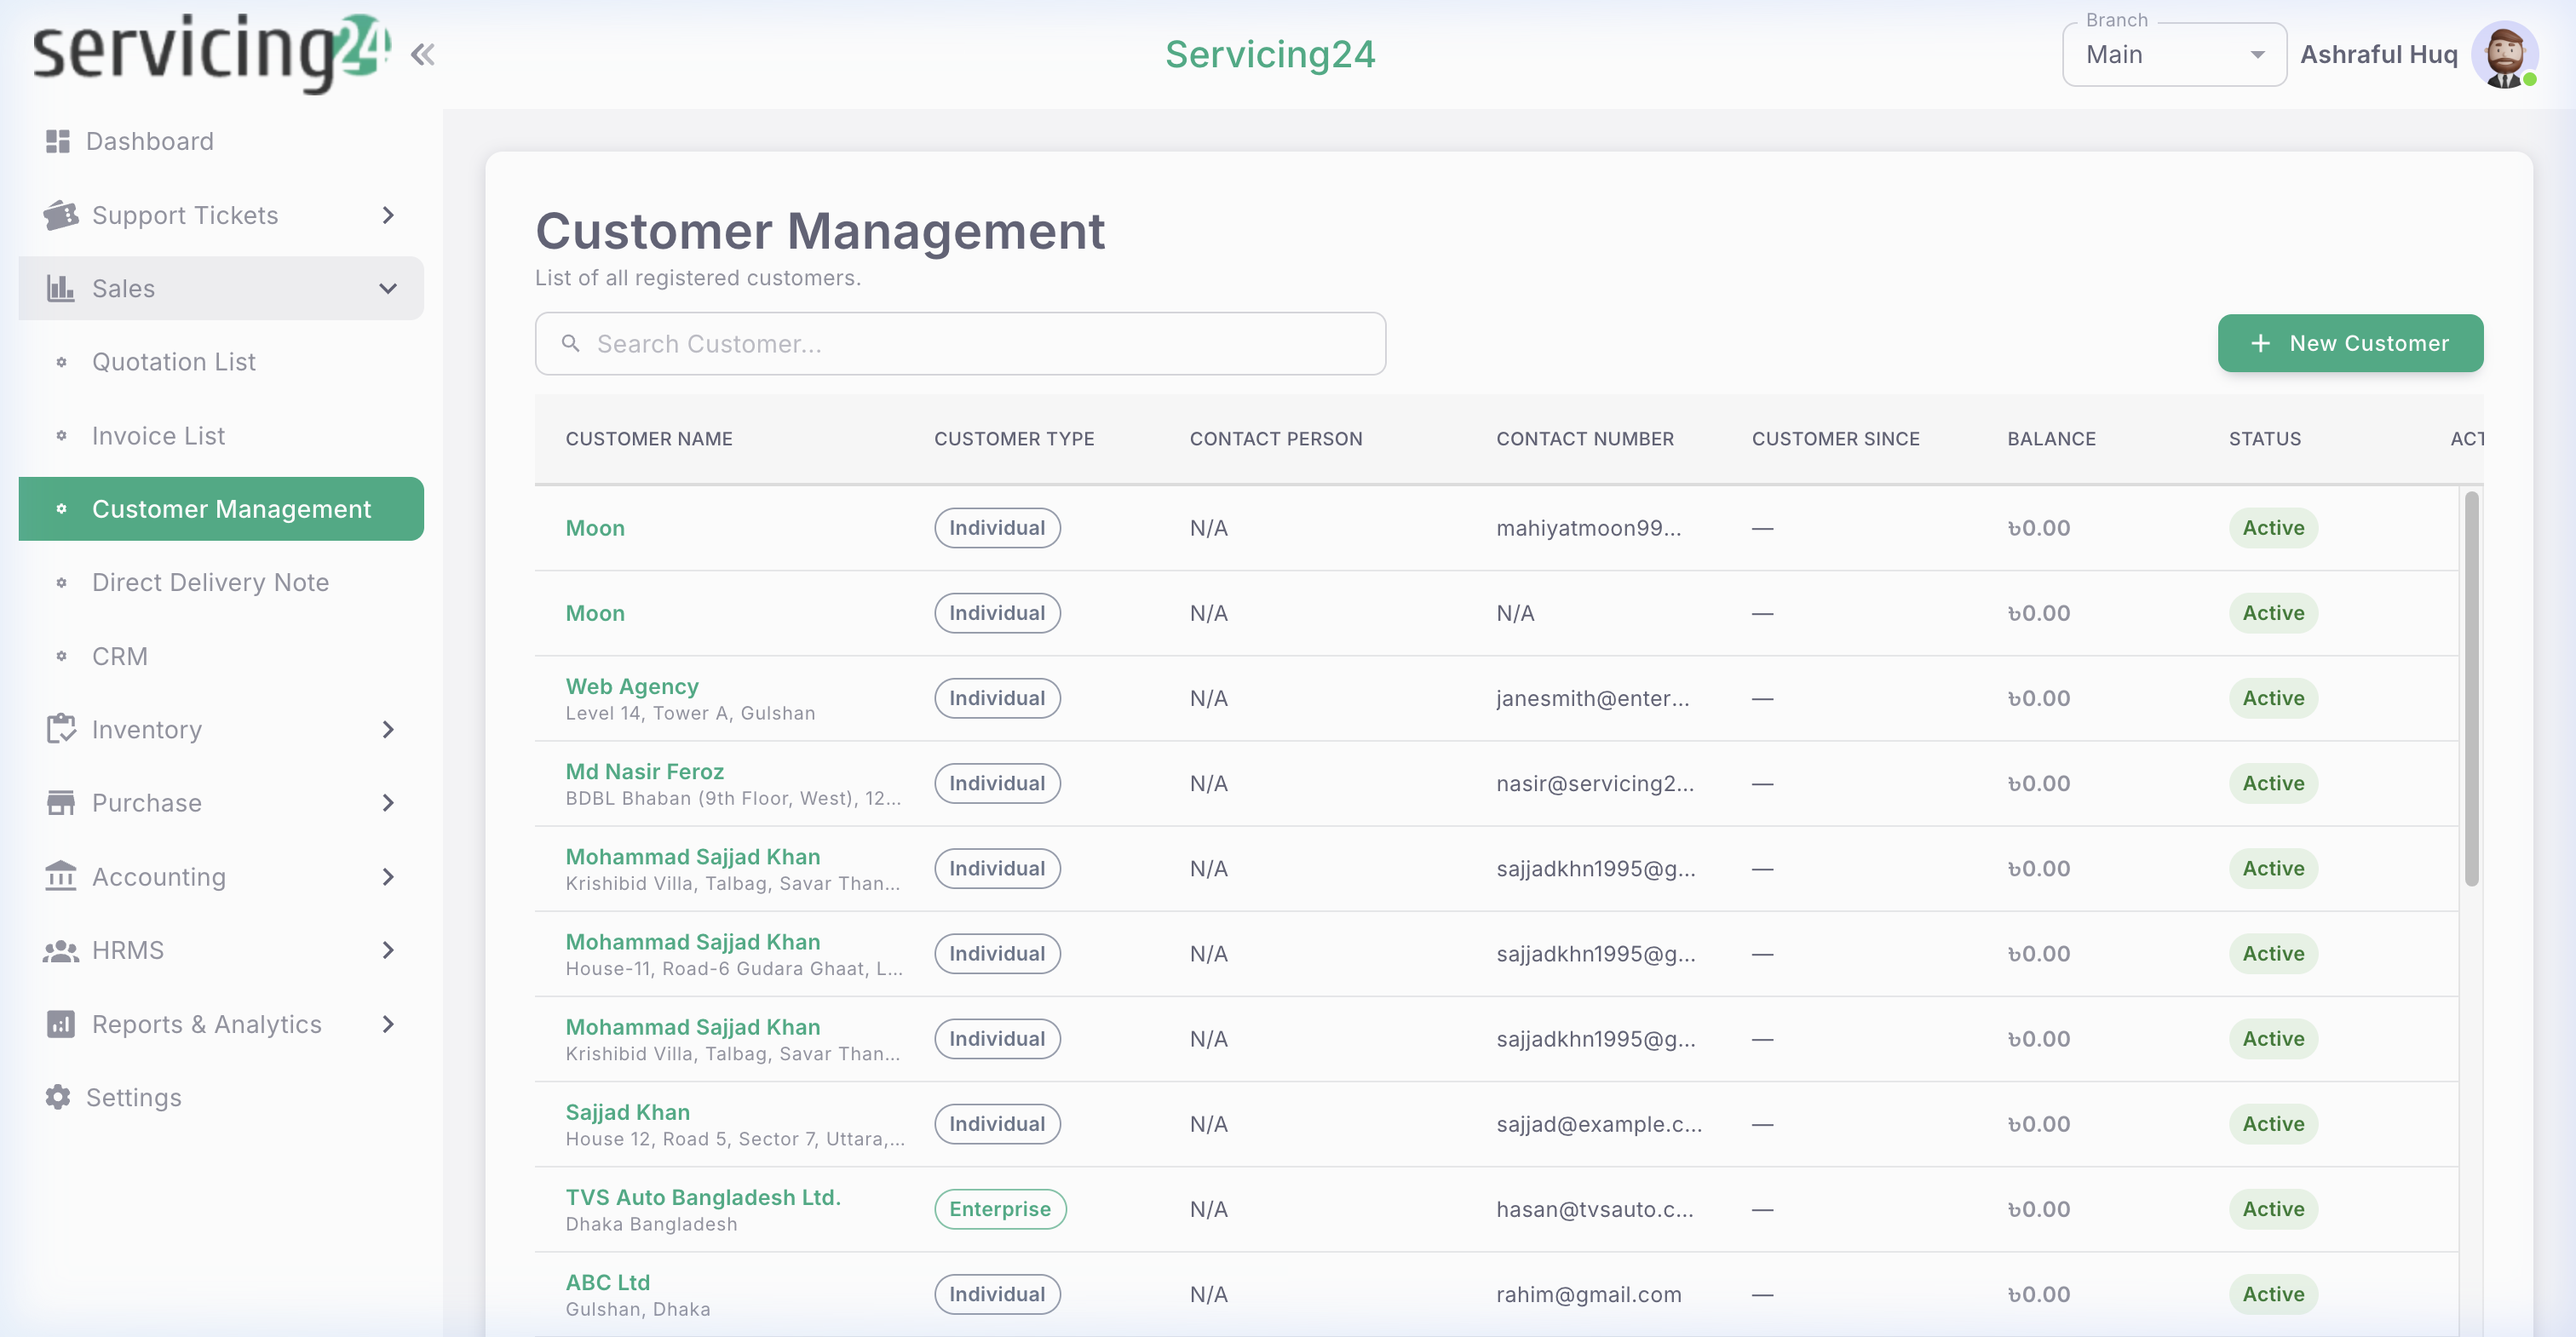
Task: Click the Accounting bank icon
Action: click(61, 876)
